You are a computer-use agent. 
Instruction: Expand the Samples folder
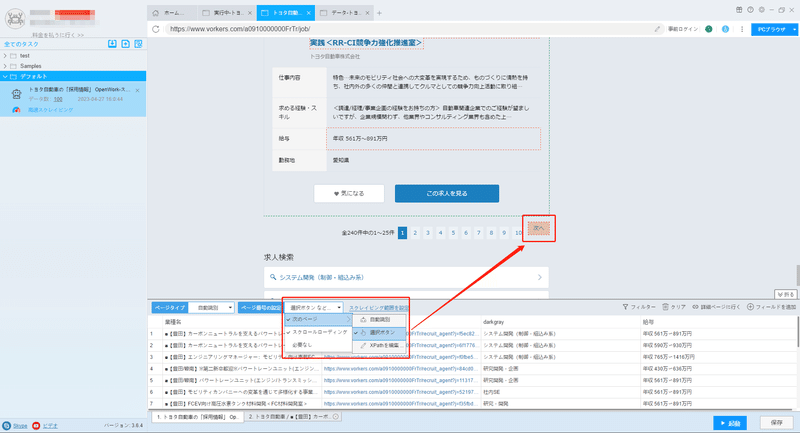pyautogui.click(x=5, y=66)
